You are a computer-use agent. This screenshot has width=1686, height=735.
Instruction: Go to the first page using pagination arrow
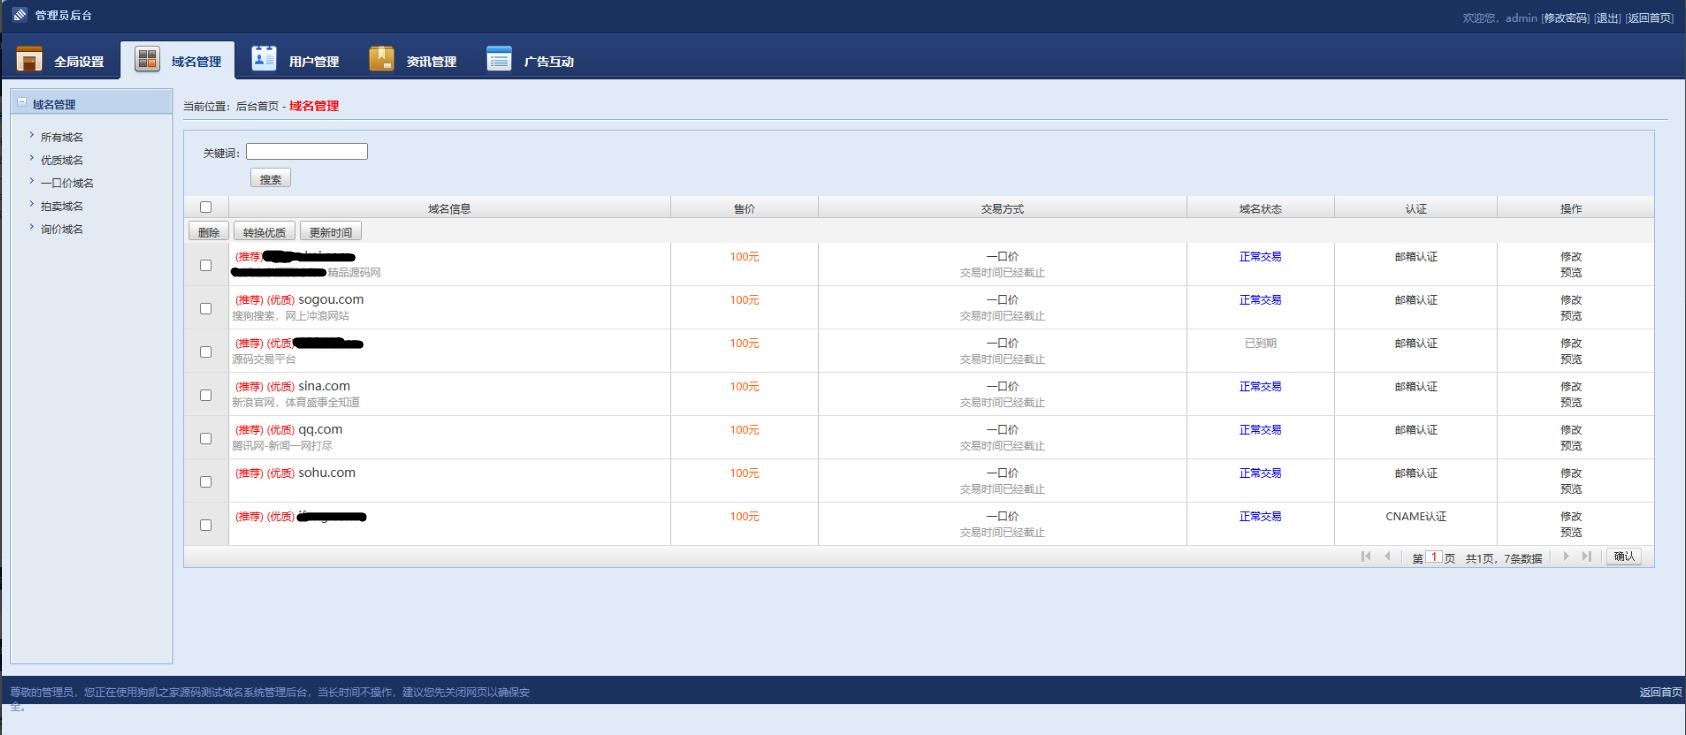(x=1365, y=557)
